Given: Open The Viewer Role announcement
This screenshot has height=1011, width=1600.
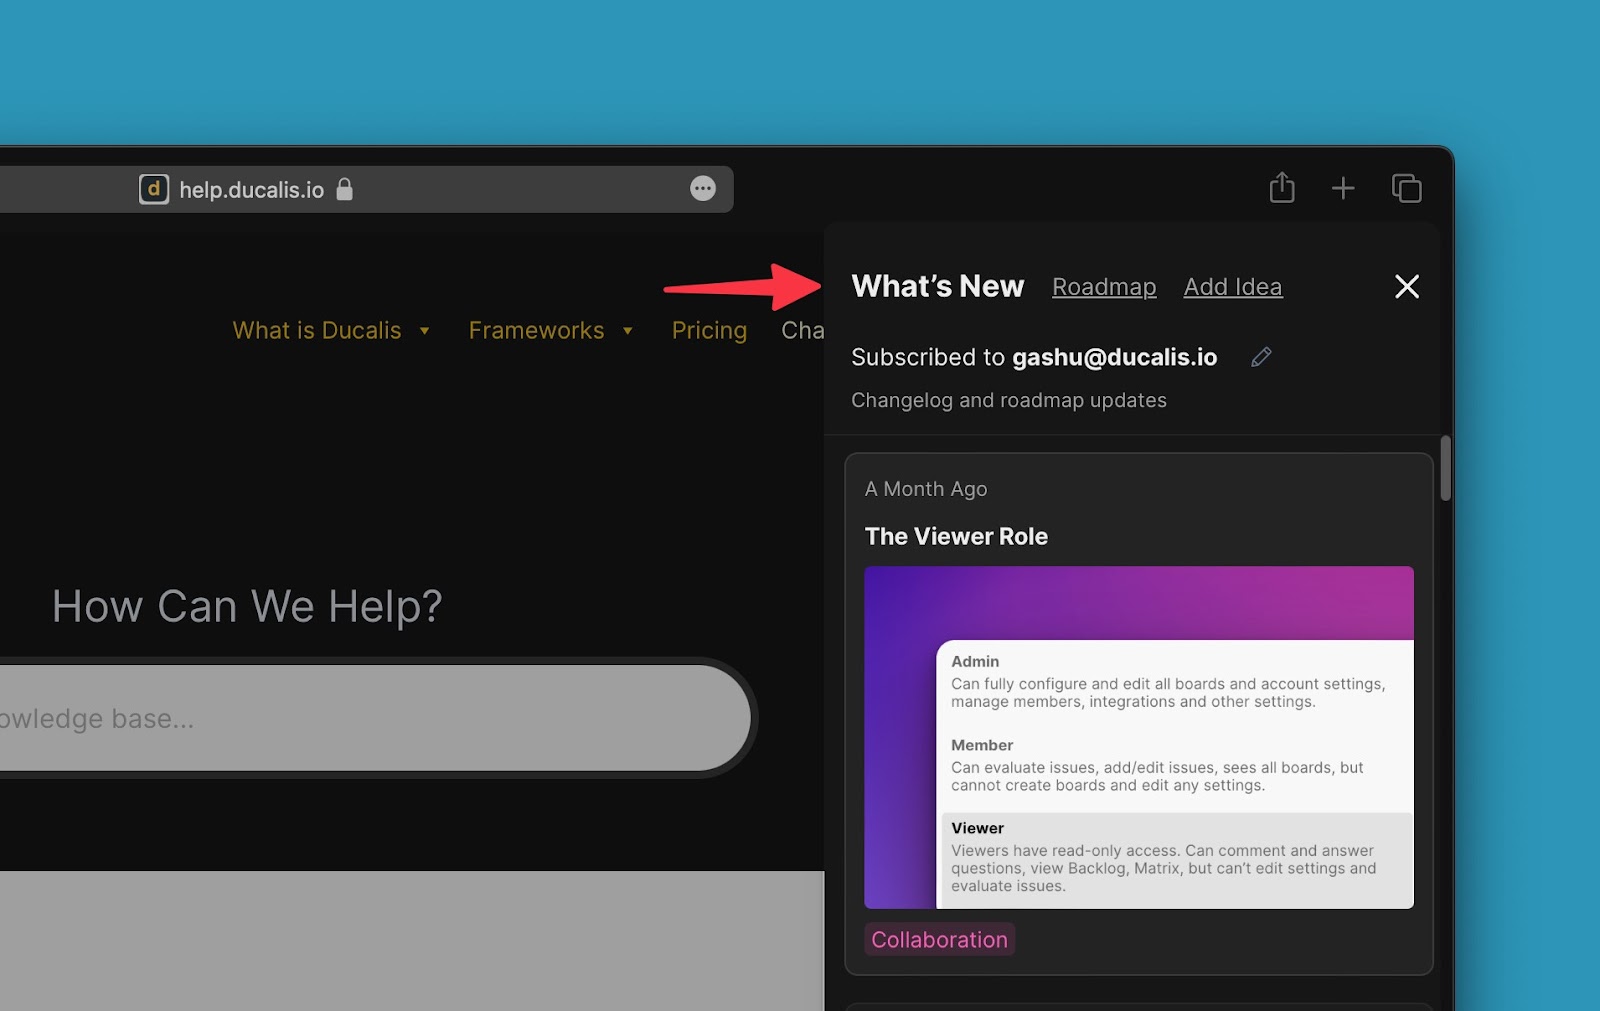Looking at the screenshot, I should (x=956, y=536).
